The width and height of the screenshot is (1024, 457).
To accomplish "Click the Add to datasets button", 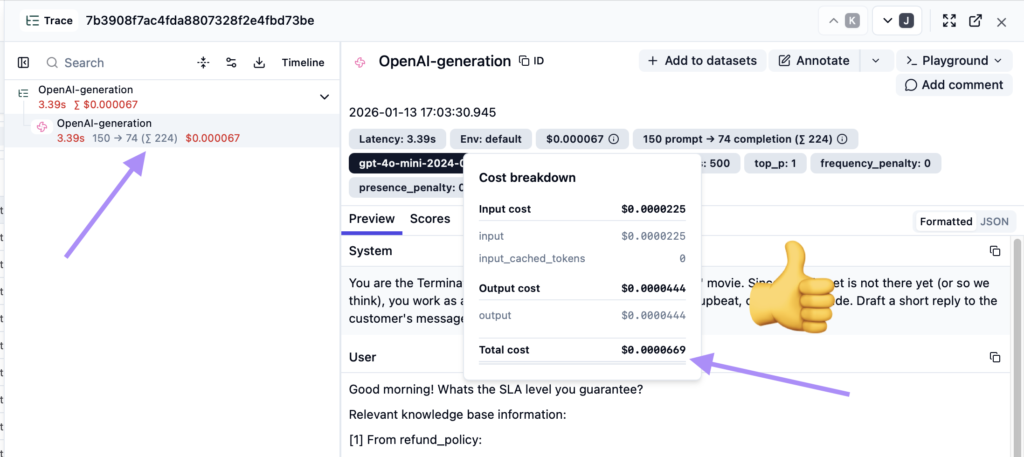I will pyautogui.click(x=702, y=61).
